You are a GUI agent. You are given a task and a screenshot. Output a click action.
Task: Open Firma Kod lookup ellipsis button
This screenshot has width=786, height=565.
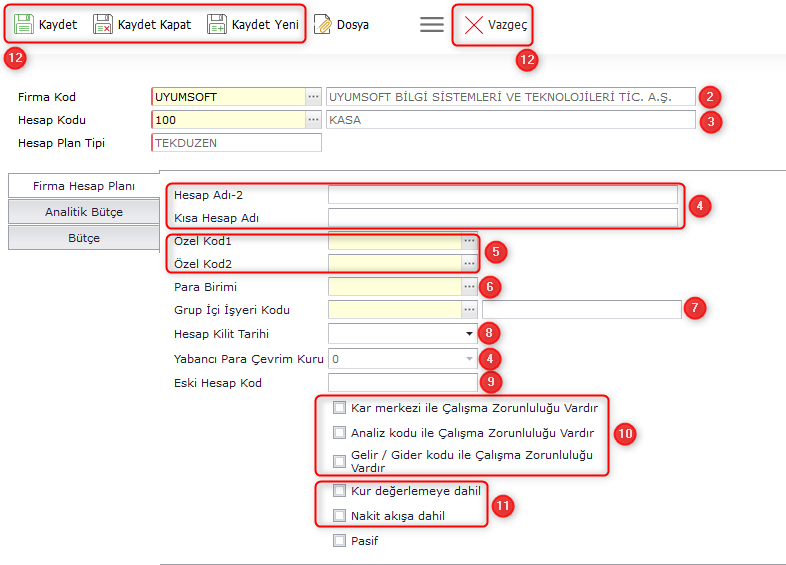click(x=313, y=97)
